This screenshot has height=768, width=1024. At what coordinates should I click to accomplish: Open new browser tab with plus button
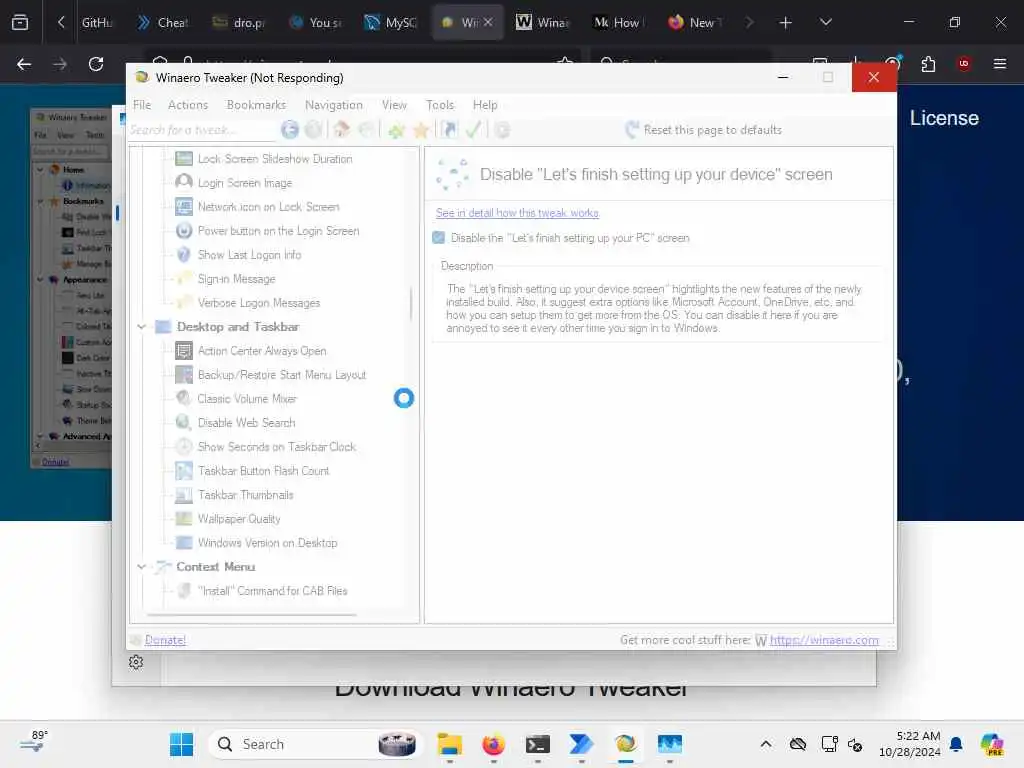[x=786, y=23]
